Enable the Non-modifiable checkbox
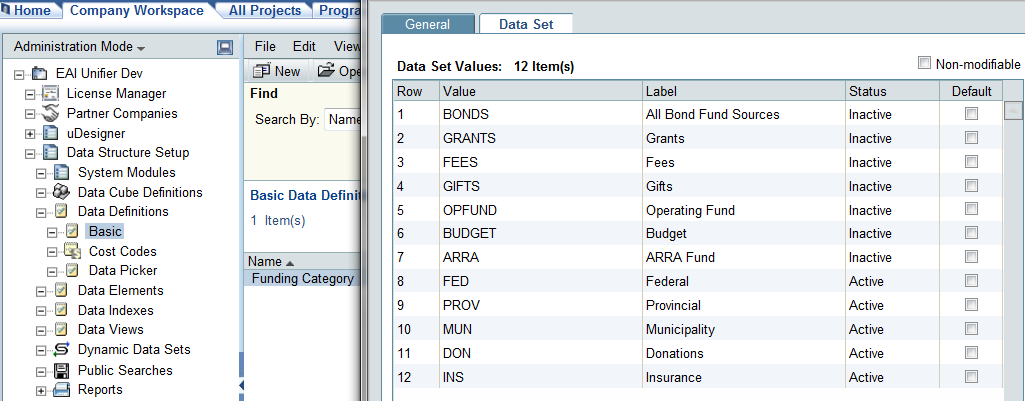1025x401 pixels. [x=924, y=64]
